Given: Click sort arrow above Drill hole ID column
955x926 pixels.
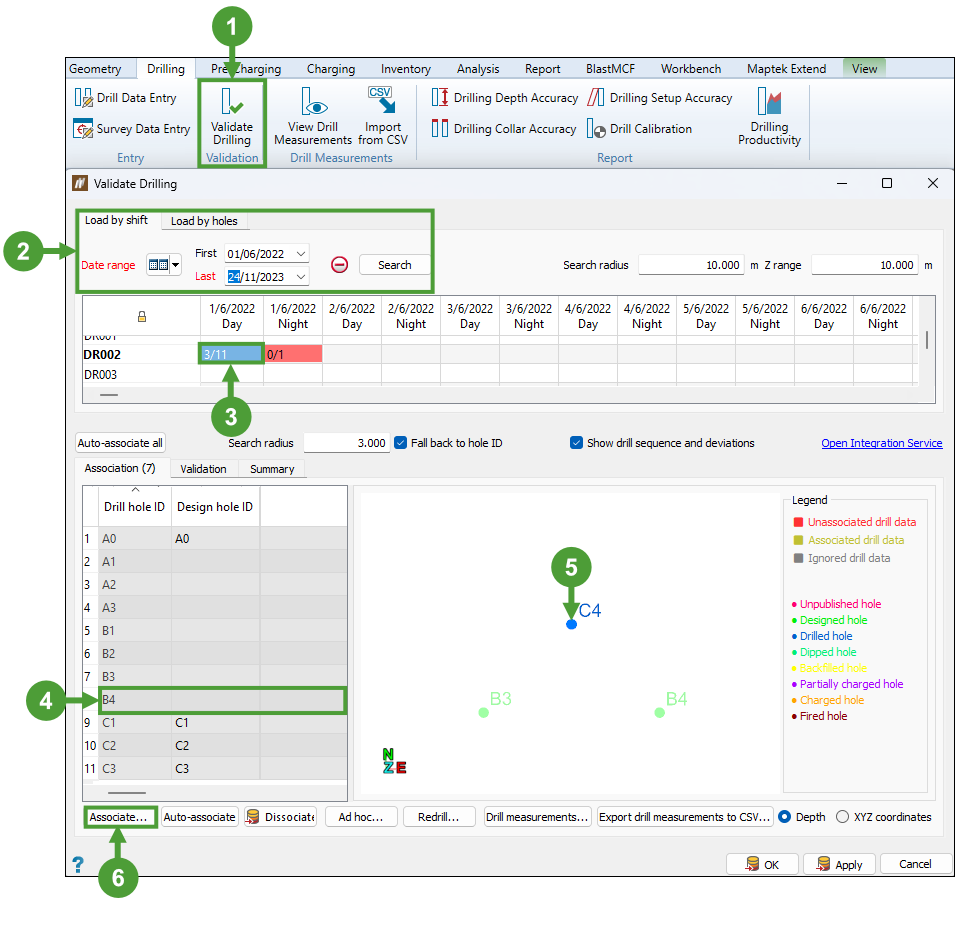Looking at the screenshot, I should tap(135, 489).
